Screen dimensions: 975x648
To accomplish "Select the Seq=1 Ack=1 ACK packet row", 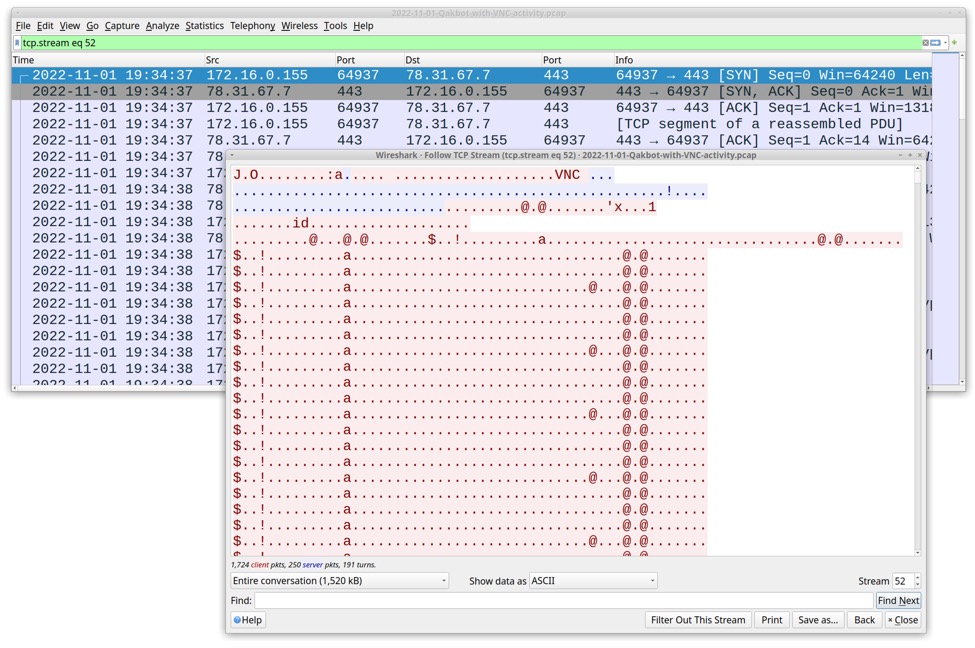I will click(x=471, y=108).
